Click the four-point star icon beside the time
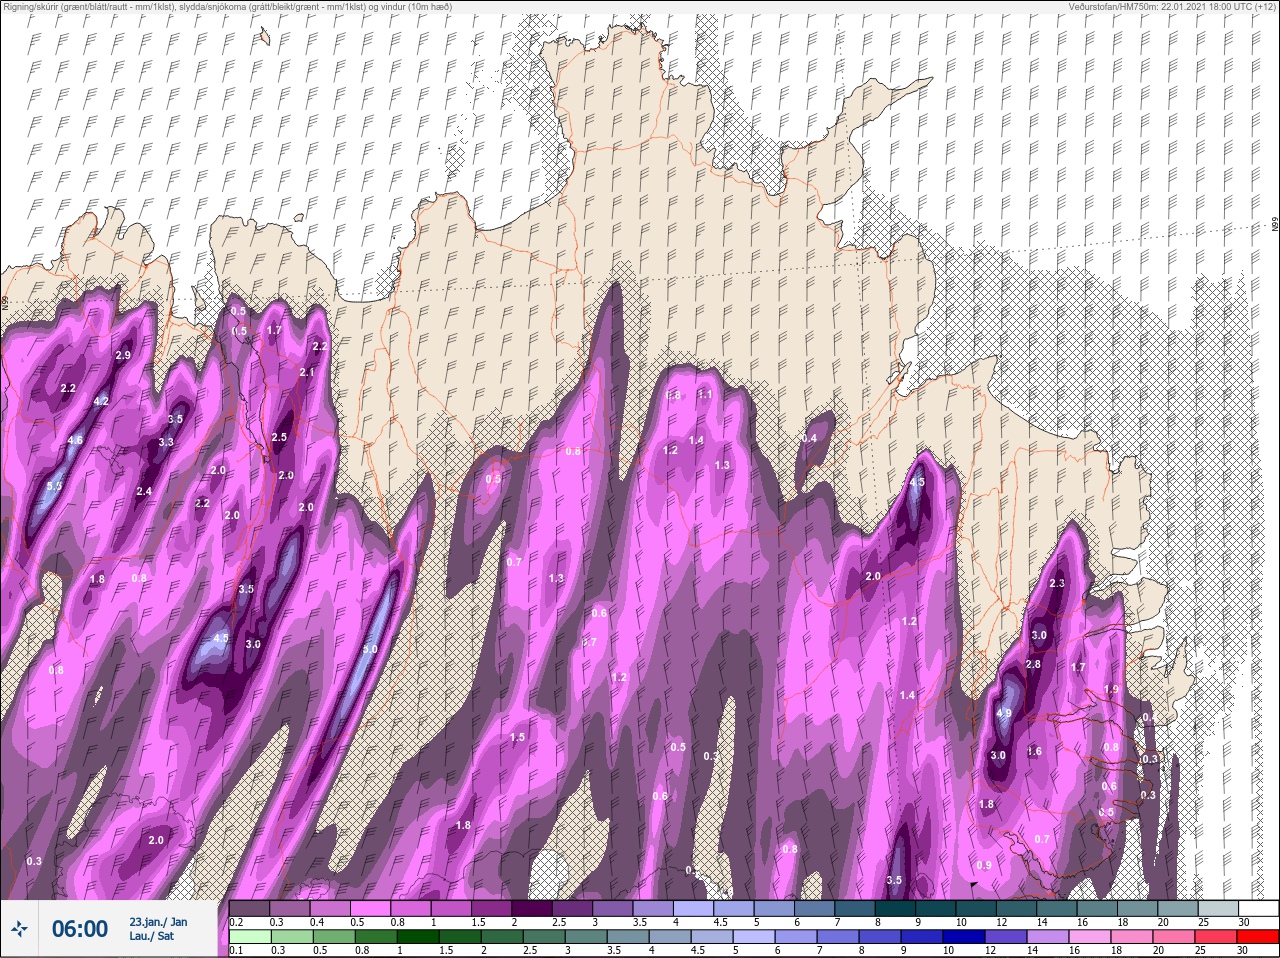Image resolution: width=1280 pixels, height=958 pixels. (20, 929)
